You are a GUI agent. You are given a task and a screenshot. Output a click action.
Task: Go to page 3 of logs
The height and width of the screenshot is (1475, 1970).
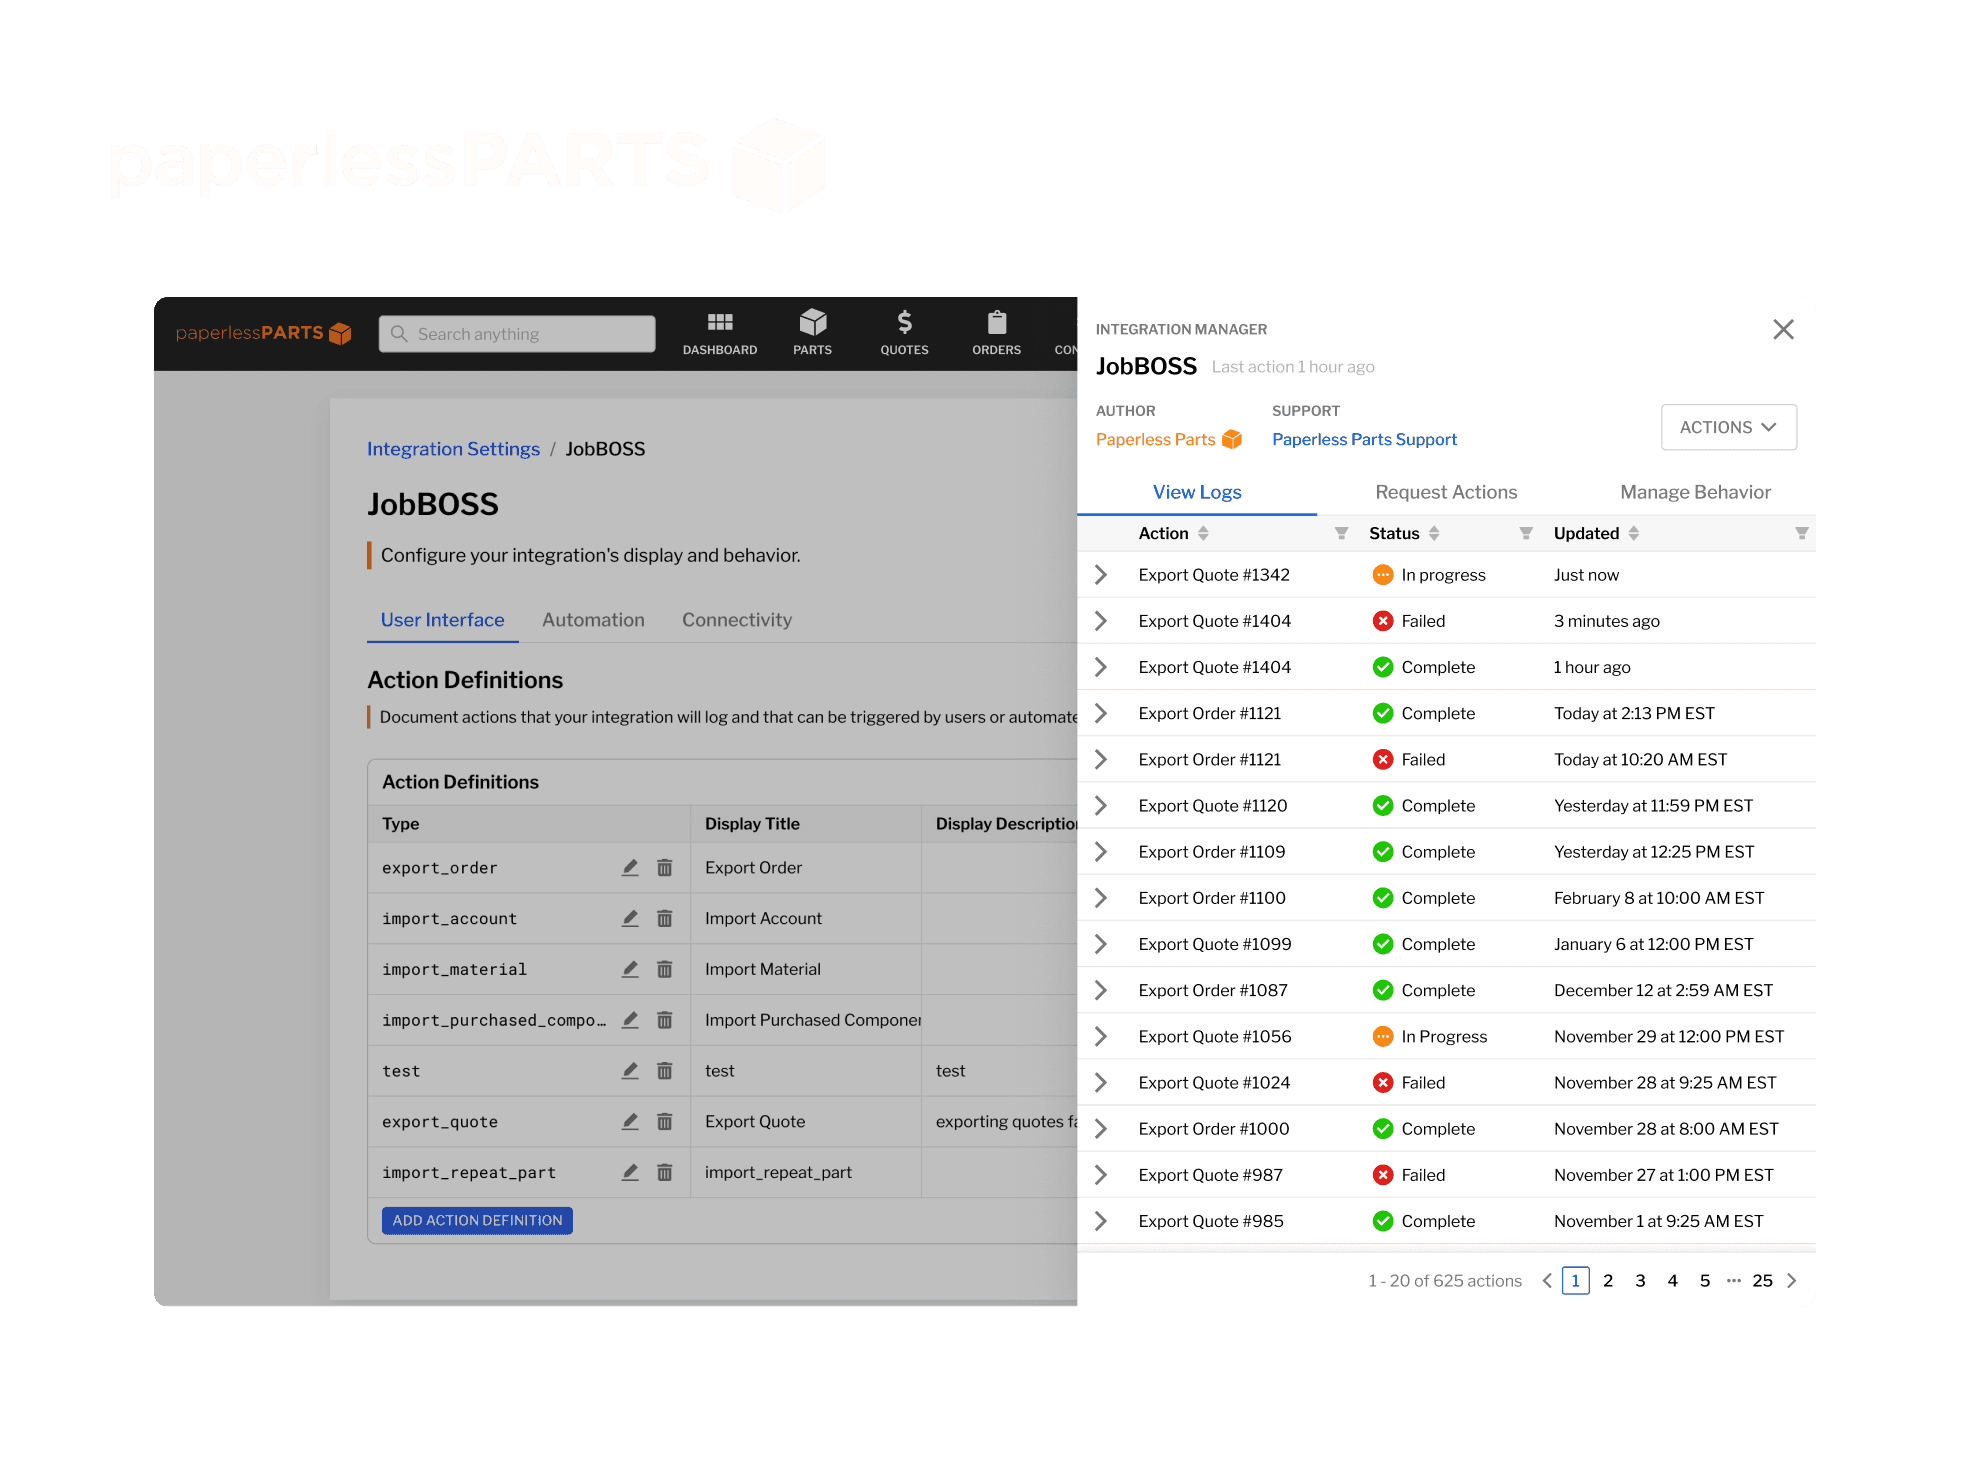point(1640,1281)
